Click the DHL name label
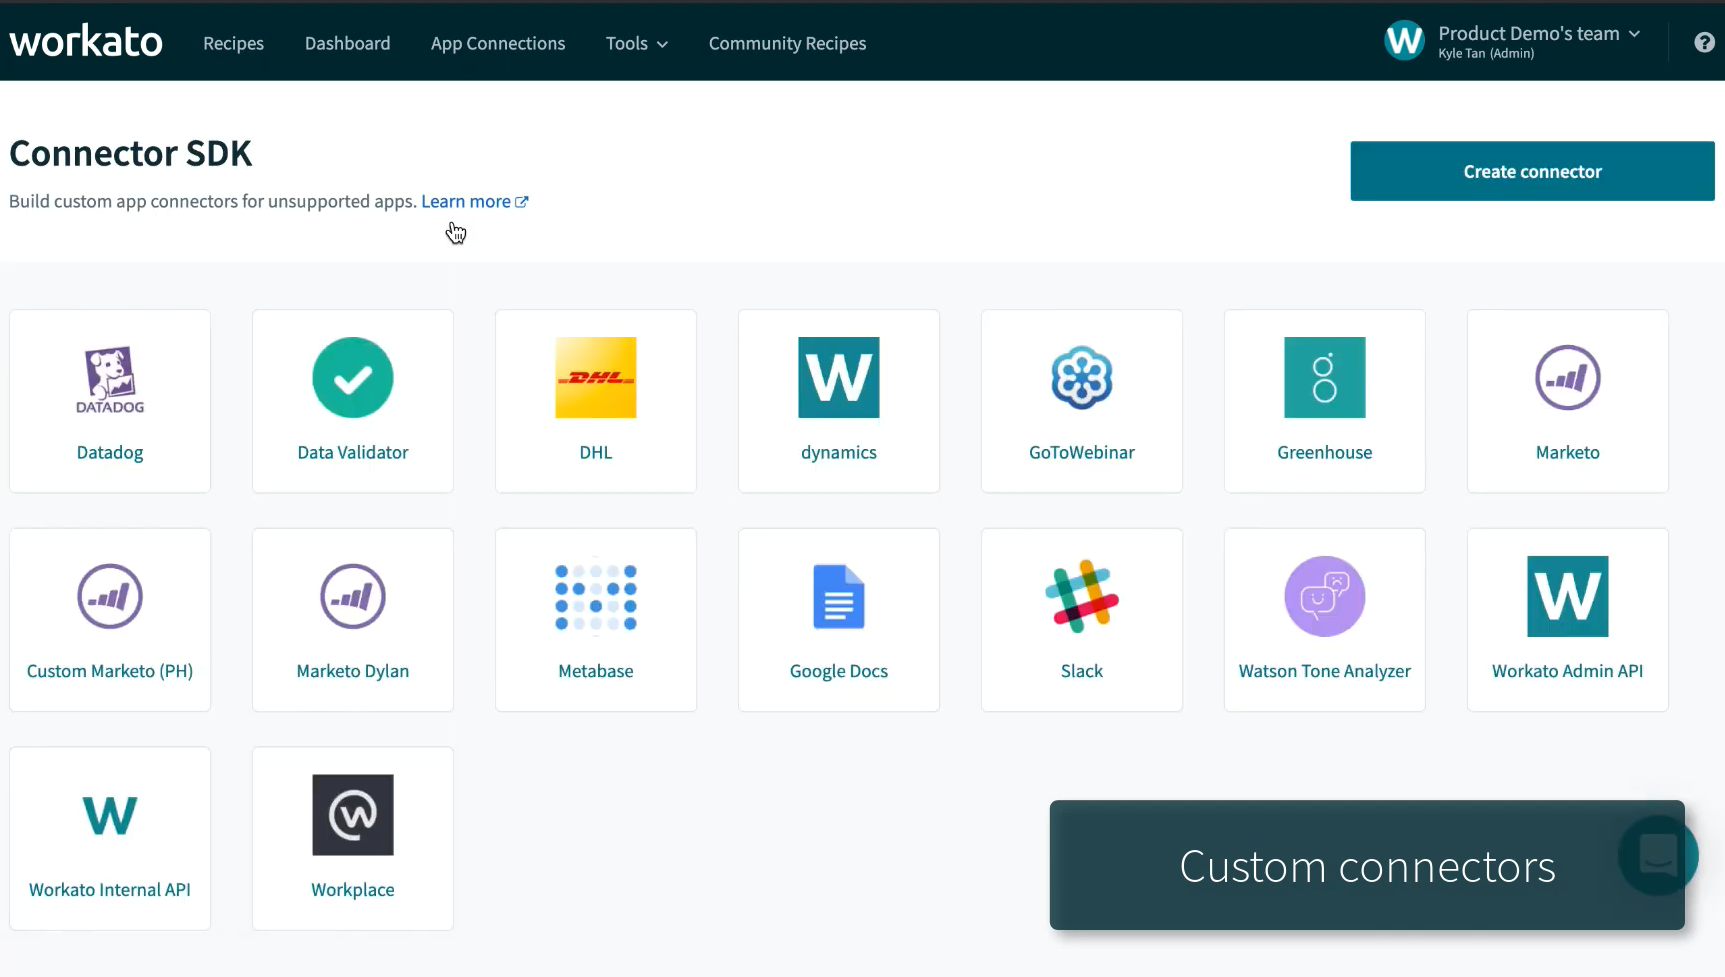Screen dimensions: 1725x977 596,452
